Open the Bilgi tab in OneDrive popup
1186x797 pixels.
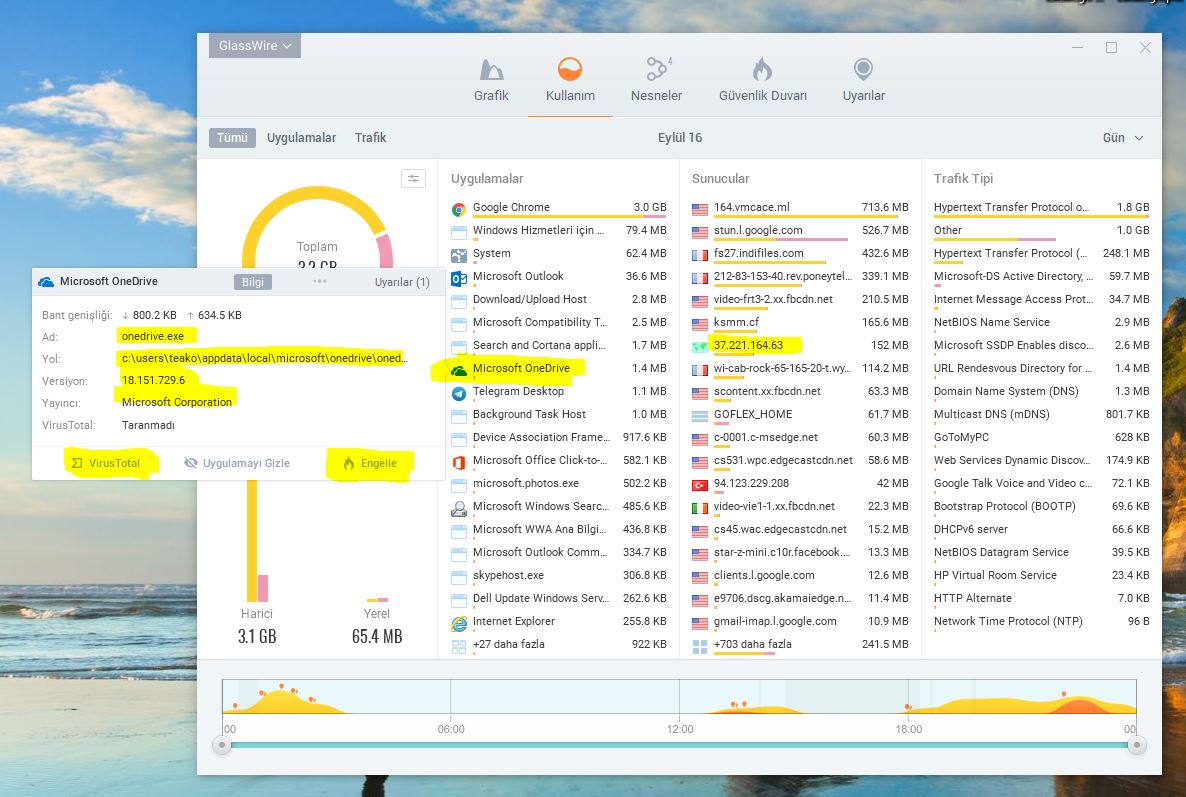(253, 282)
